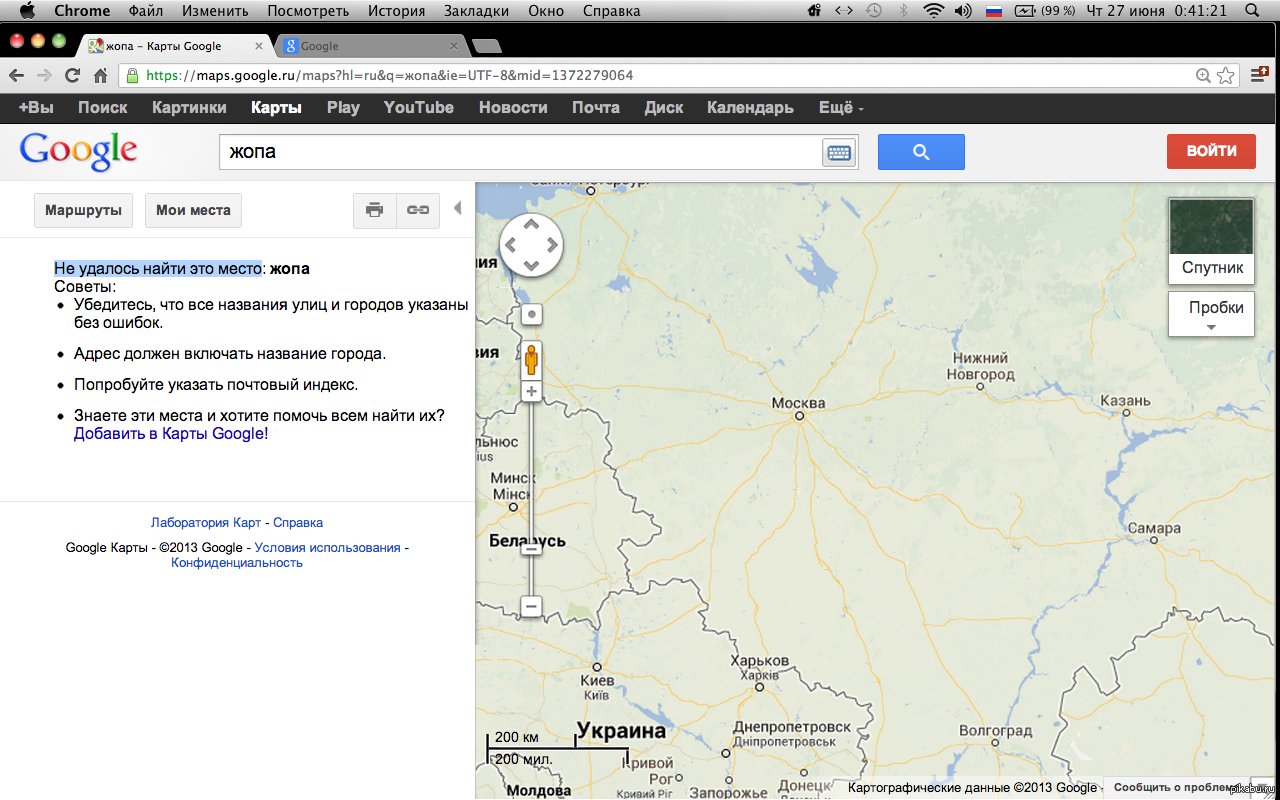The image size is (1280, 800).
Task: Open Условия использования link
Action: 327,548
